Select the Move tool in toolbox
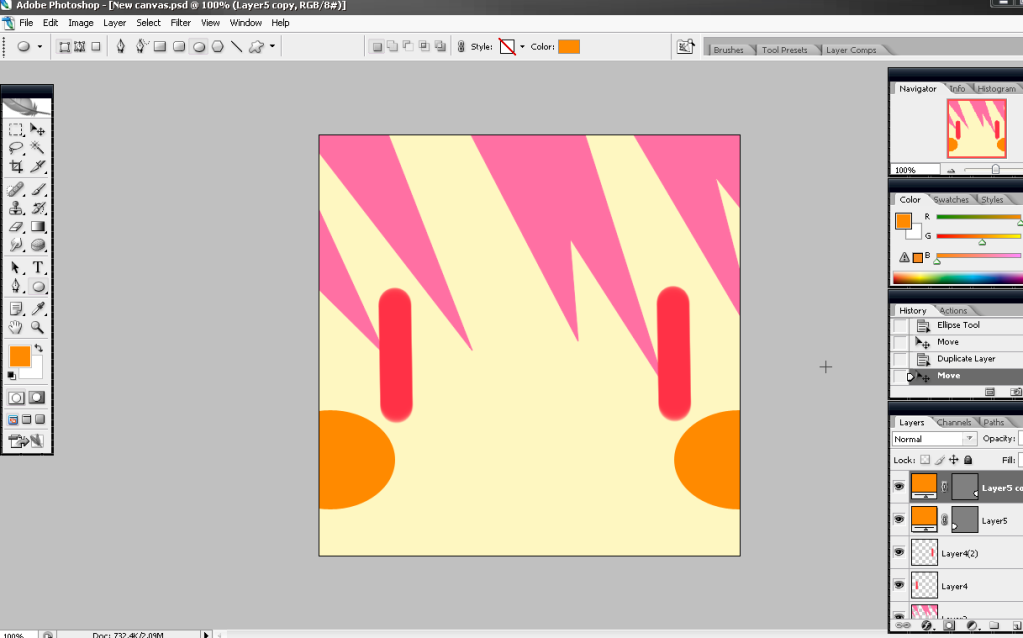This screenshot has width=1023, height=638. click(x=37, y=129)
